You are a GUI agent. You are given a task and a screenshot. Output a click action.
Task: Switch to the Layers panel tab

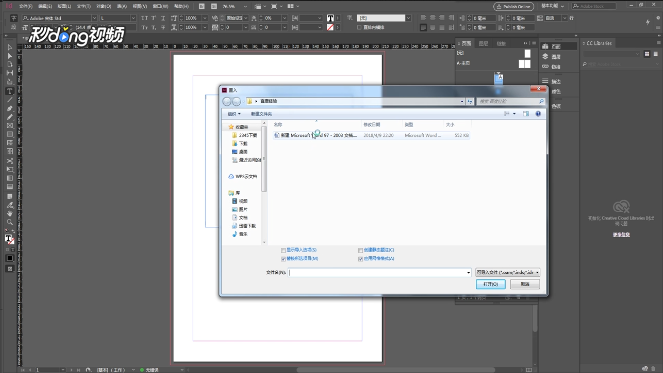pos(483,44)
